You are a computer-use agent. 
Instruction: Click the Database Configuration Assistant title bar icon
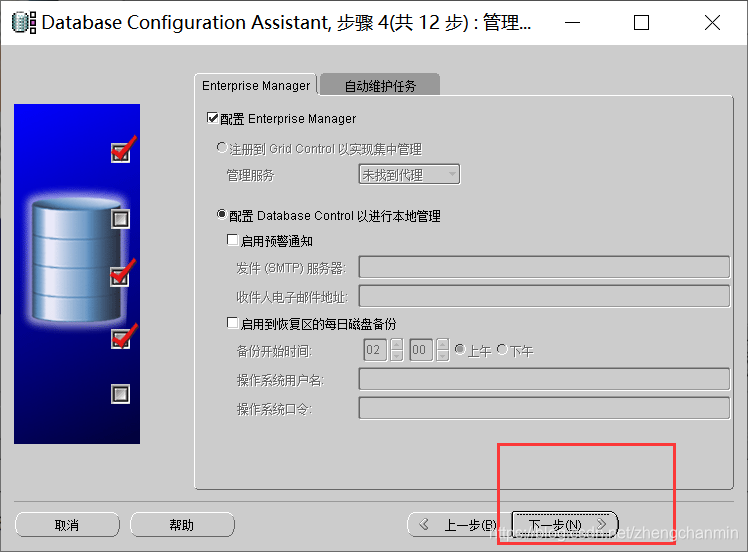coord(24,22)
